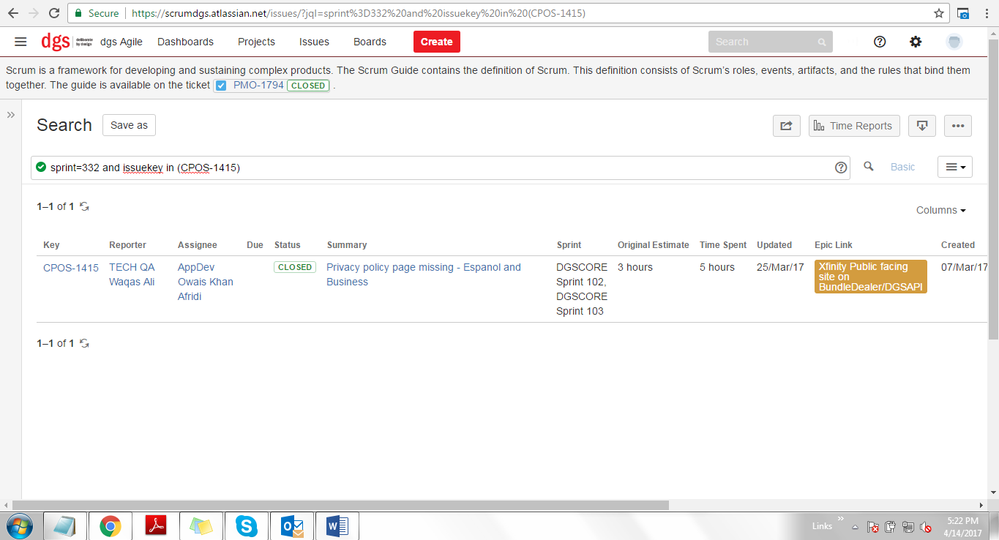This screenshot has height=540, width=999.
Task: Sort by the Summary column header
Action: click(347, 245)
